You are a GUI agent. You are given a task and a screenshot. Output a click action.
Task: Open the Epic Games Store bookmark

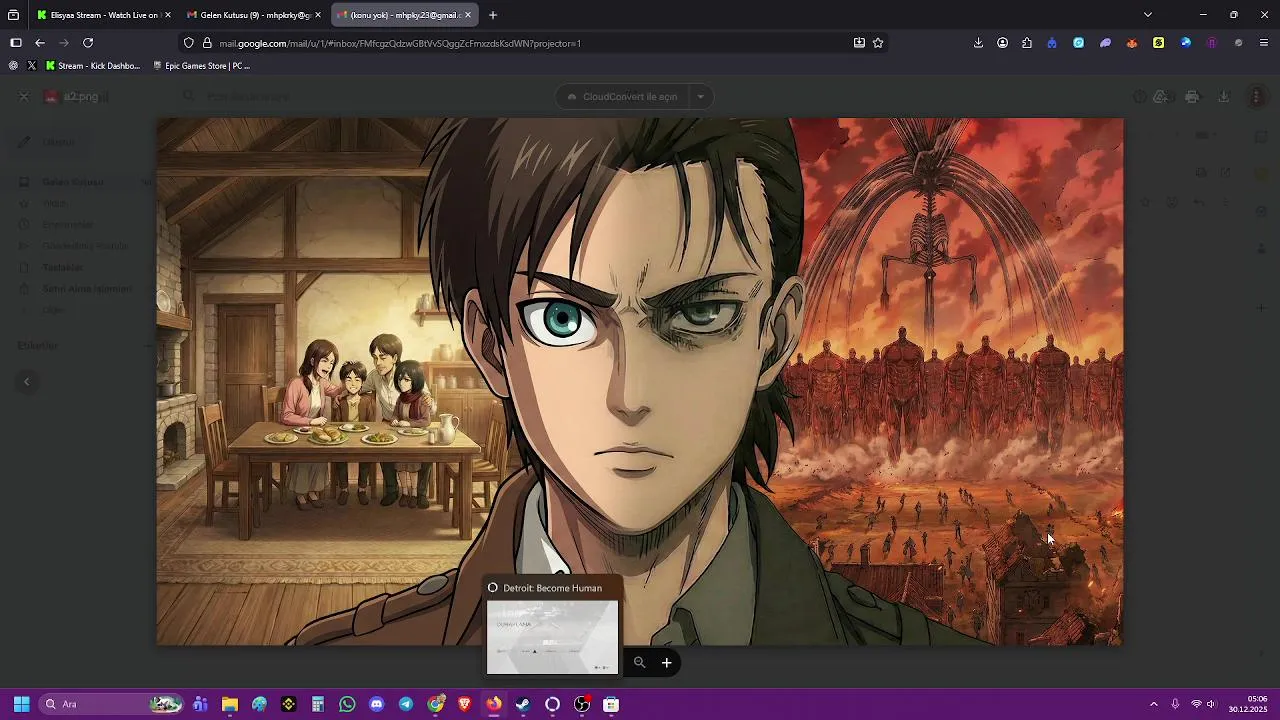pos(201,66)
